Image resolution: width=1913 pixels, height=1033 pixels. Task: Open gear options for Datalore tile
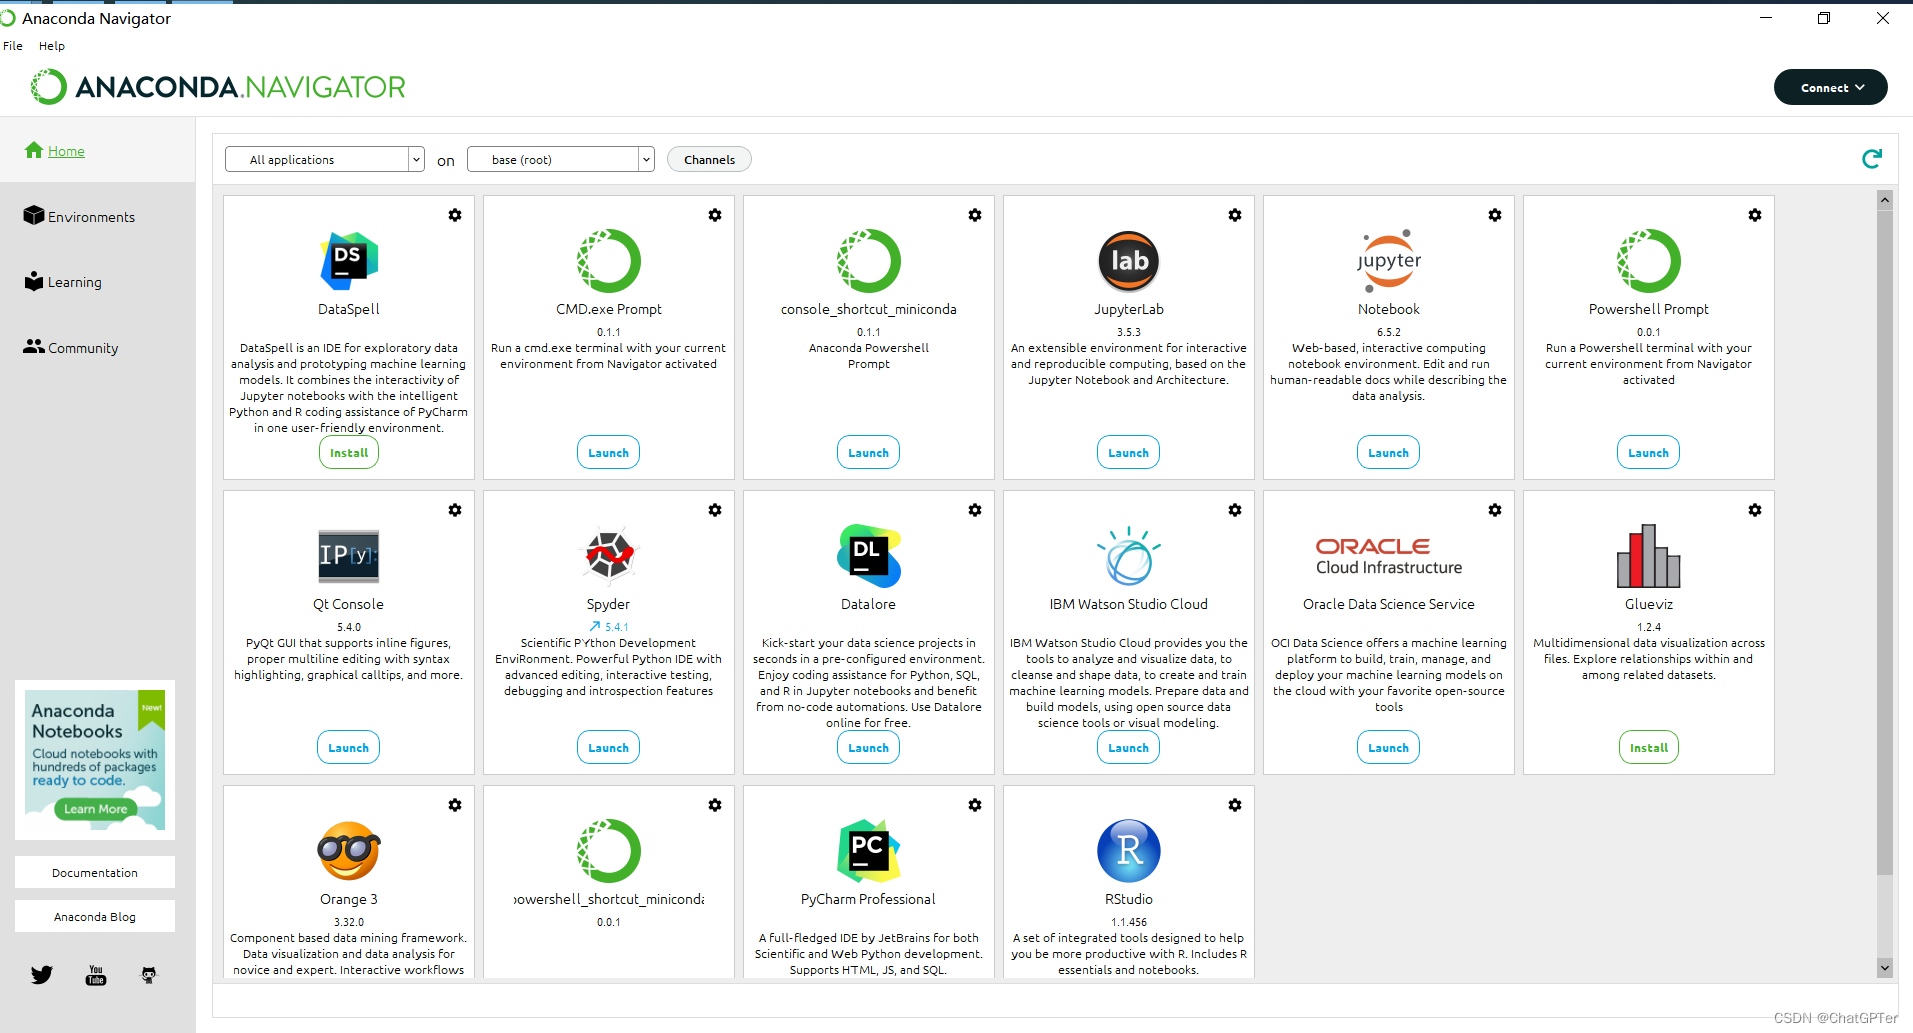[975, 510]
